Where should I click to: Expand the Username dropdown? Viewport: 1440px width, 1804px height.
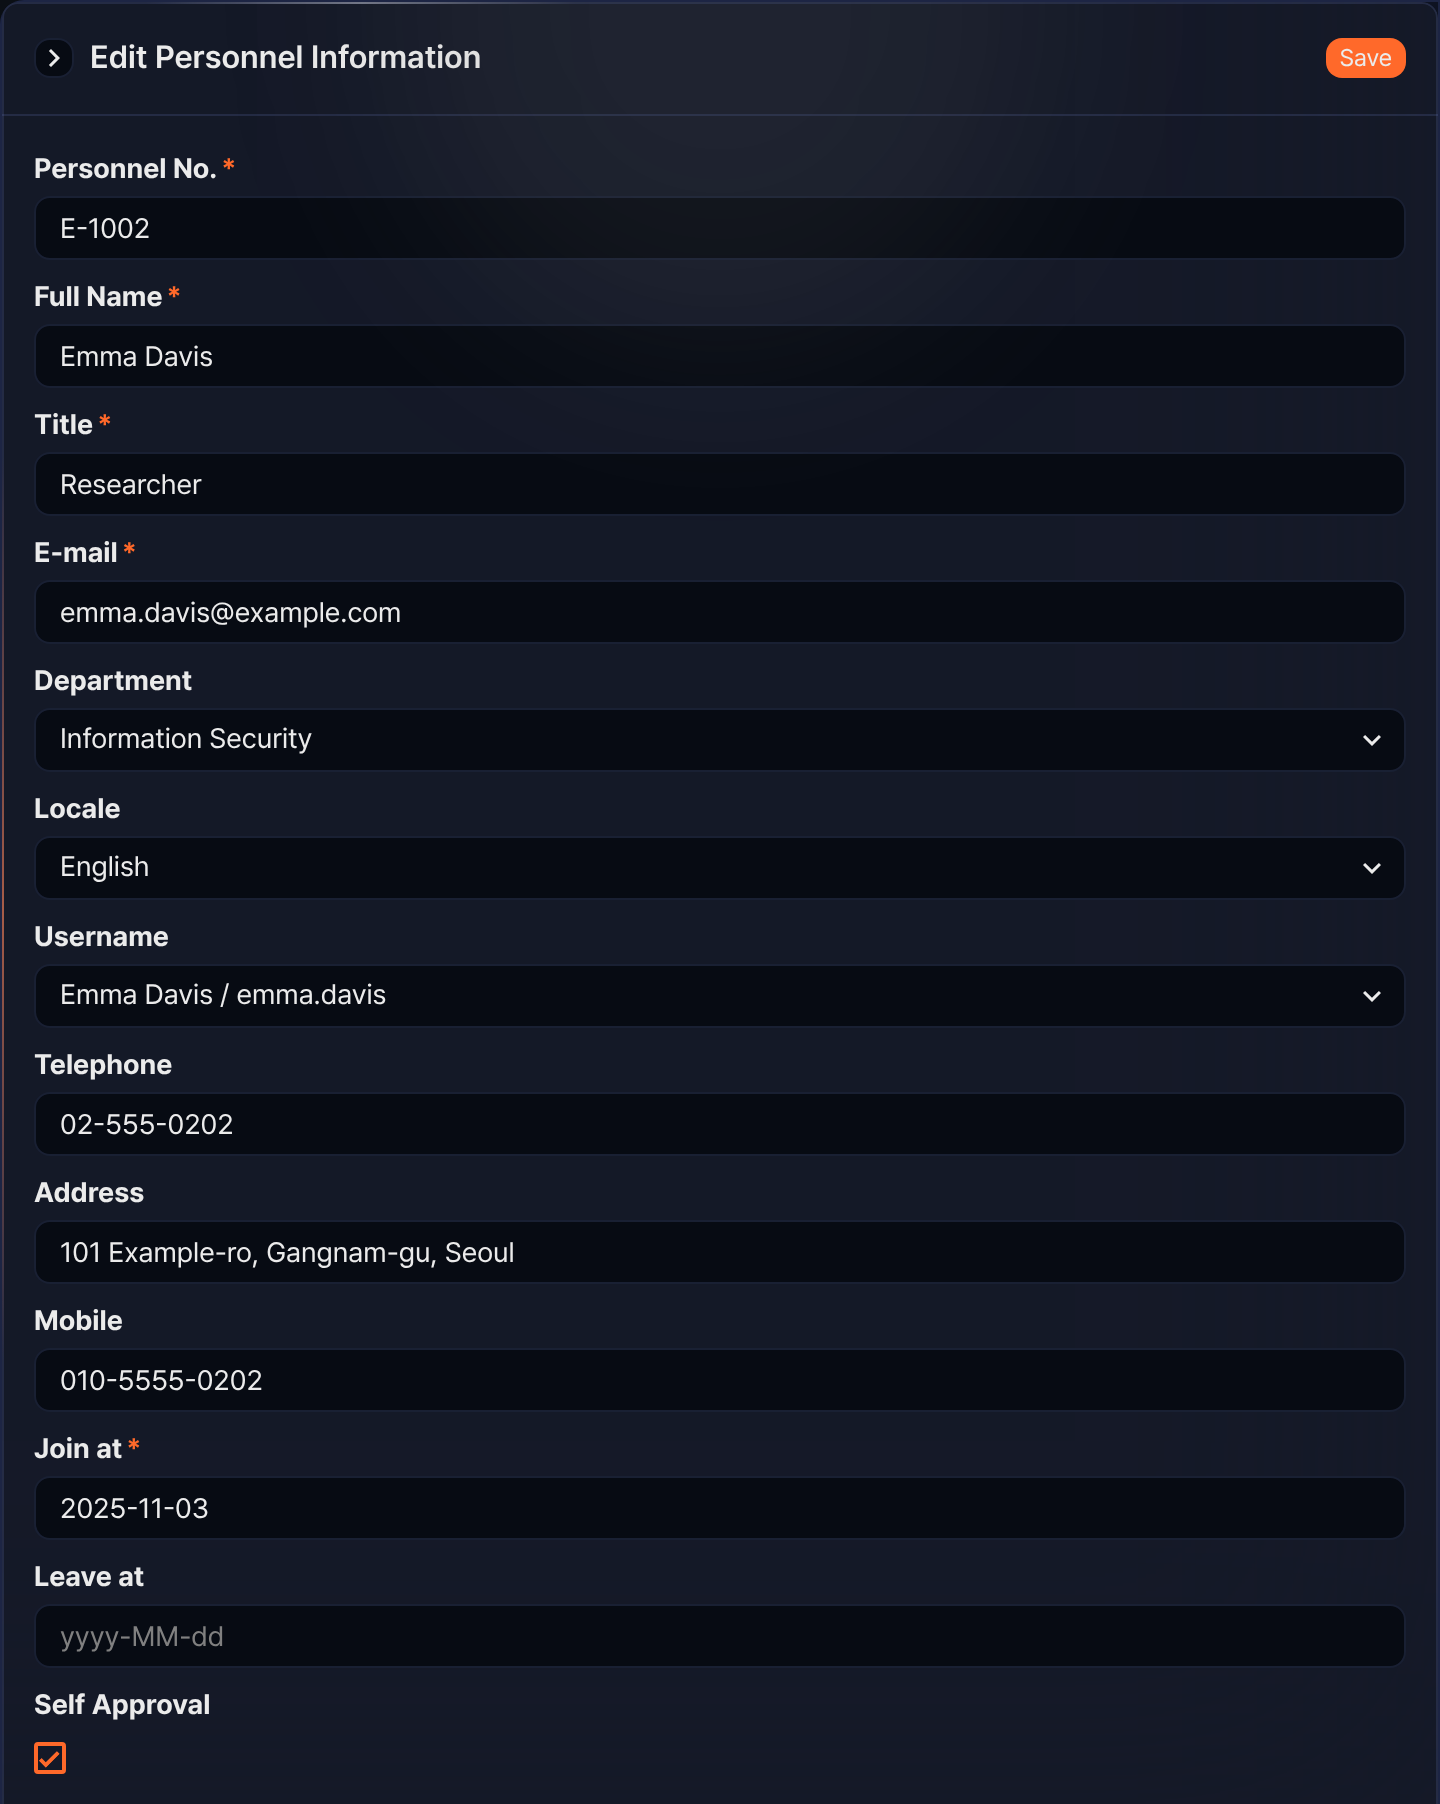pyautogui.click(x=720, y=996)
